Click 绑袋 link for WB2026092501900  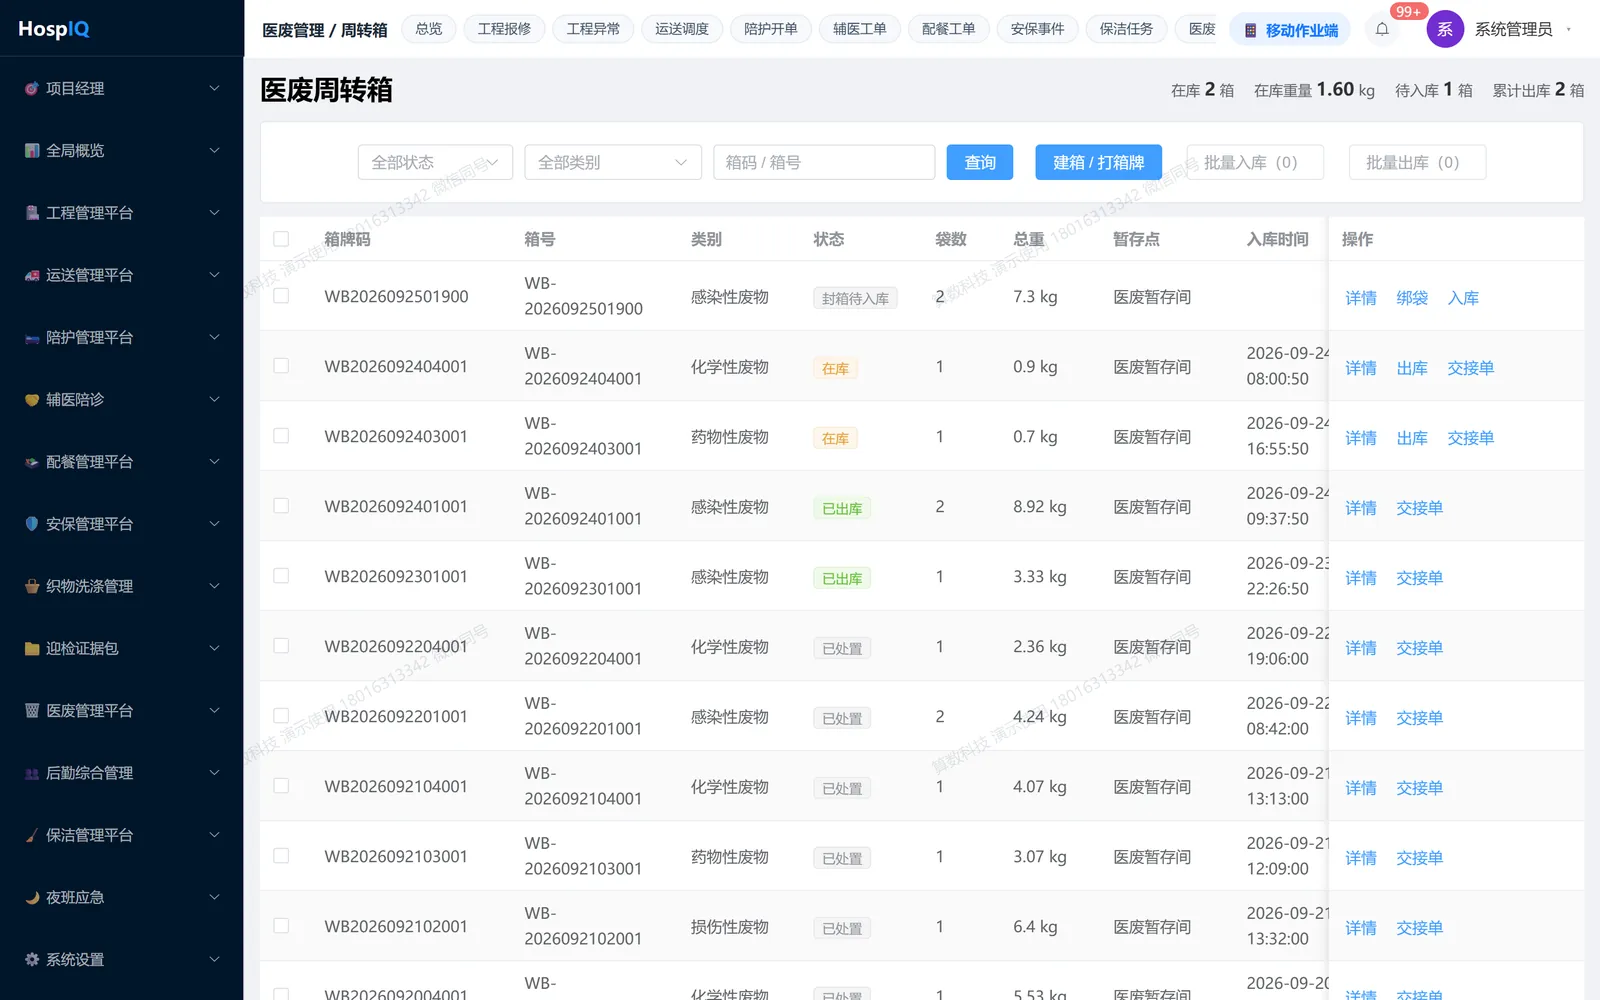click(1412, 298)
